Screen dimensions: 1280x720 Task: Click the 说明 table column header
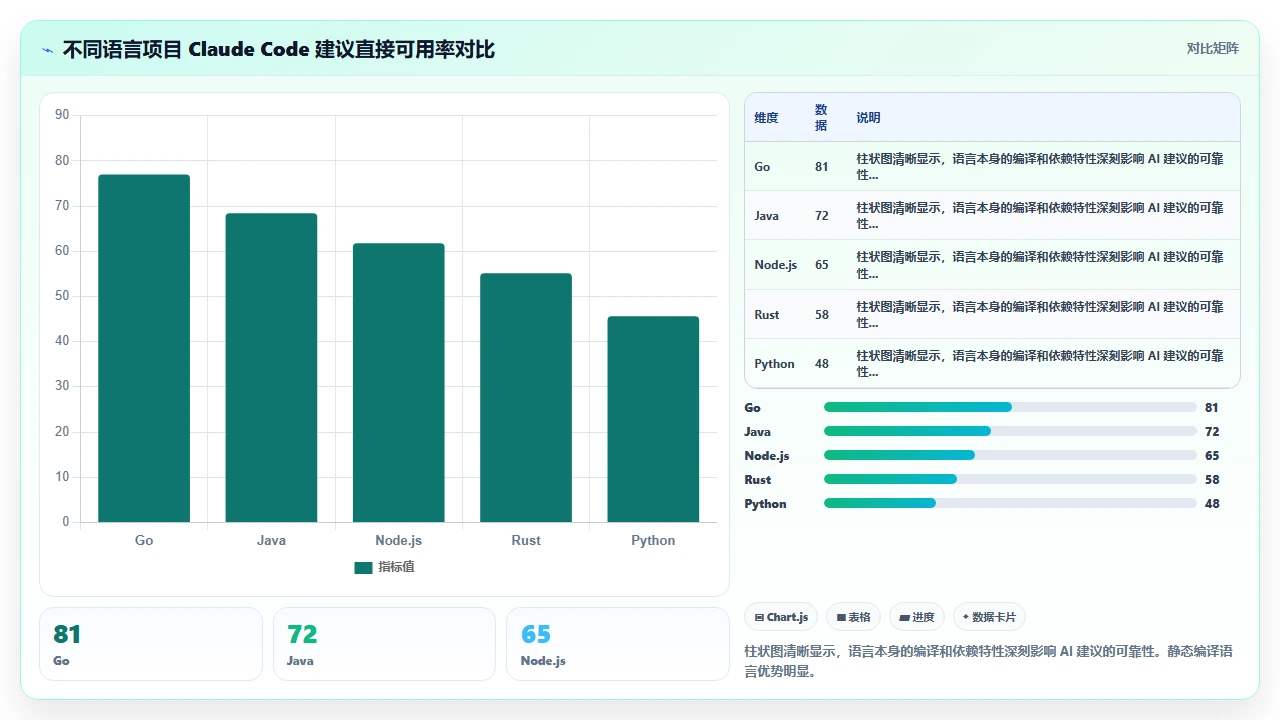[x=868, y=118]
